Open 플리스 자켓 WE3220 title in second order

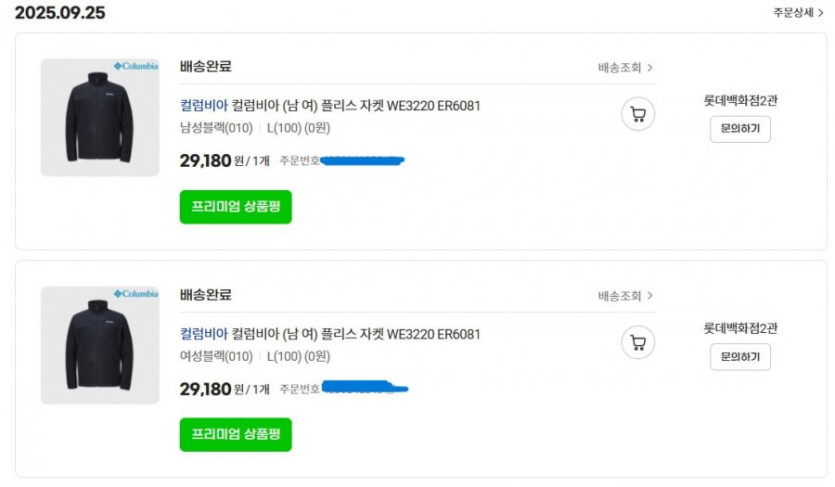tap(357, 334)
